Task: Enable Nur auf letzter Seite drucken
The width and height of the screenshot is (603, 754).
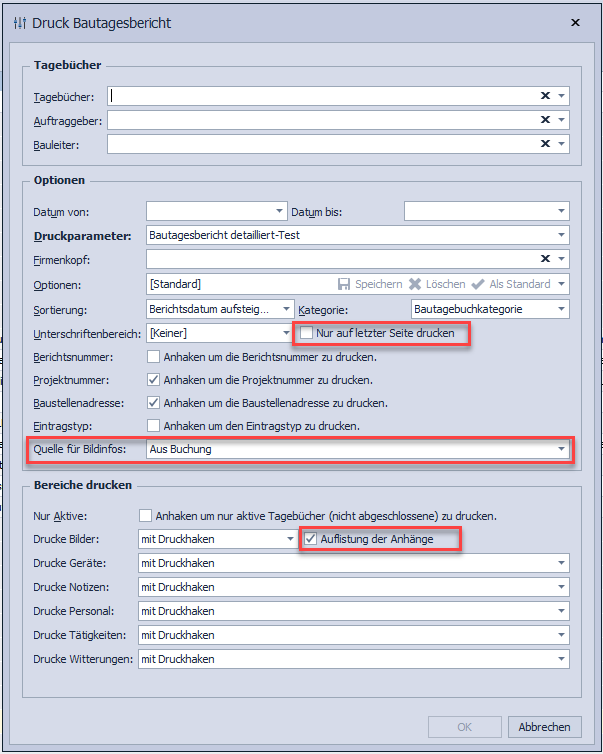Action: (x=308, y=332)
